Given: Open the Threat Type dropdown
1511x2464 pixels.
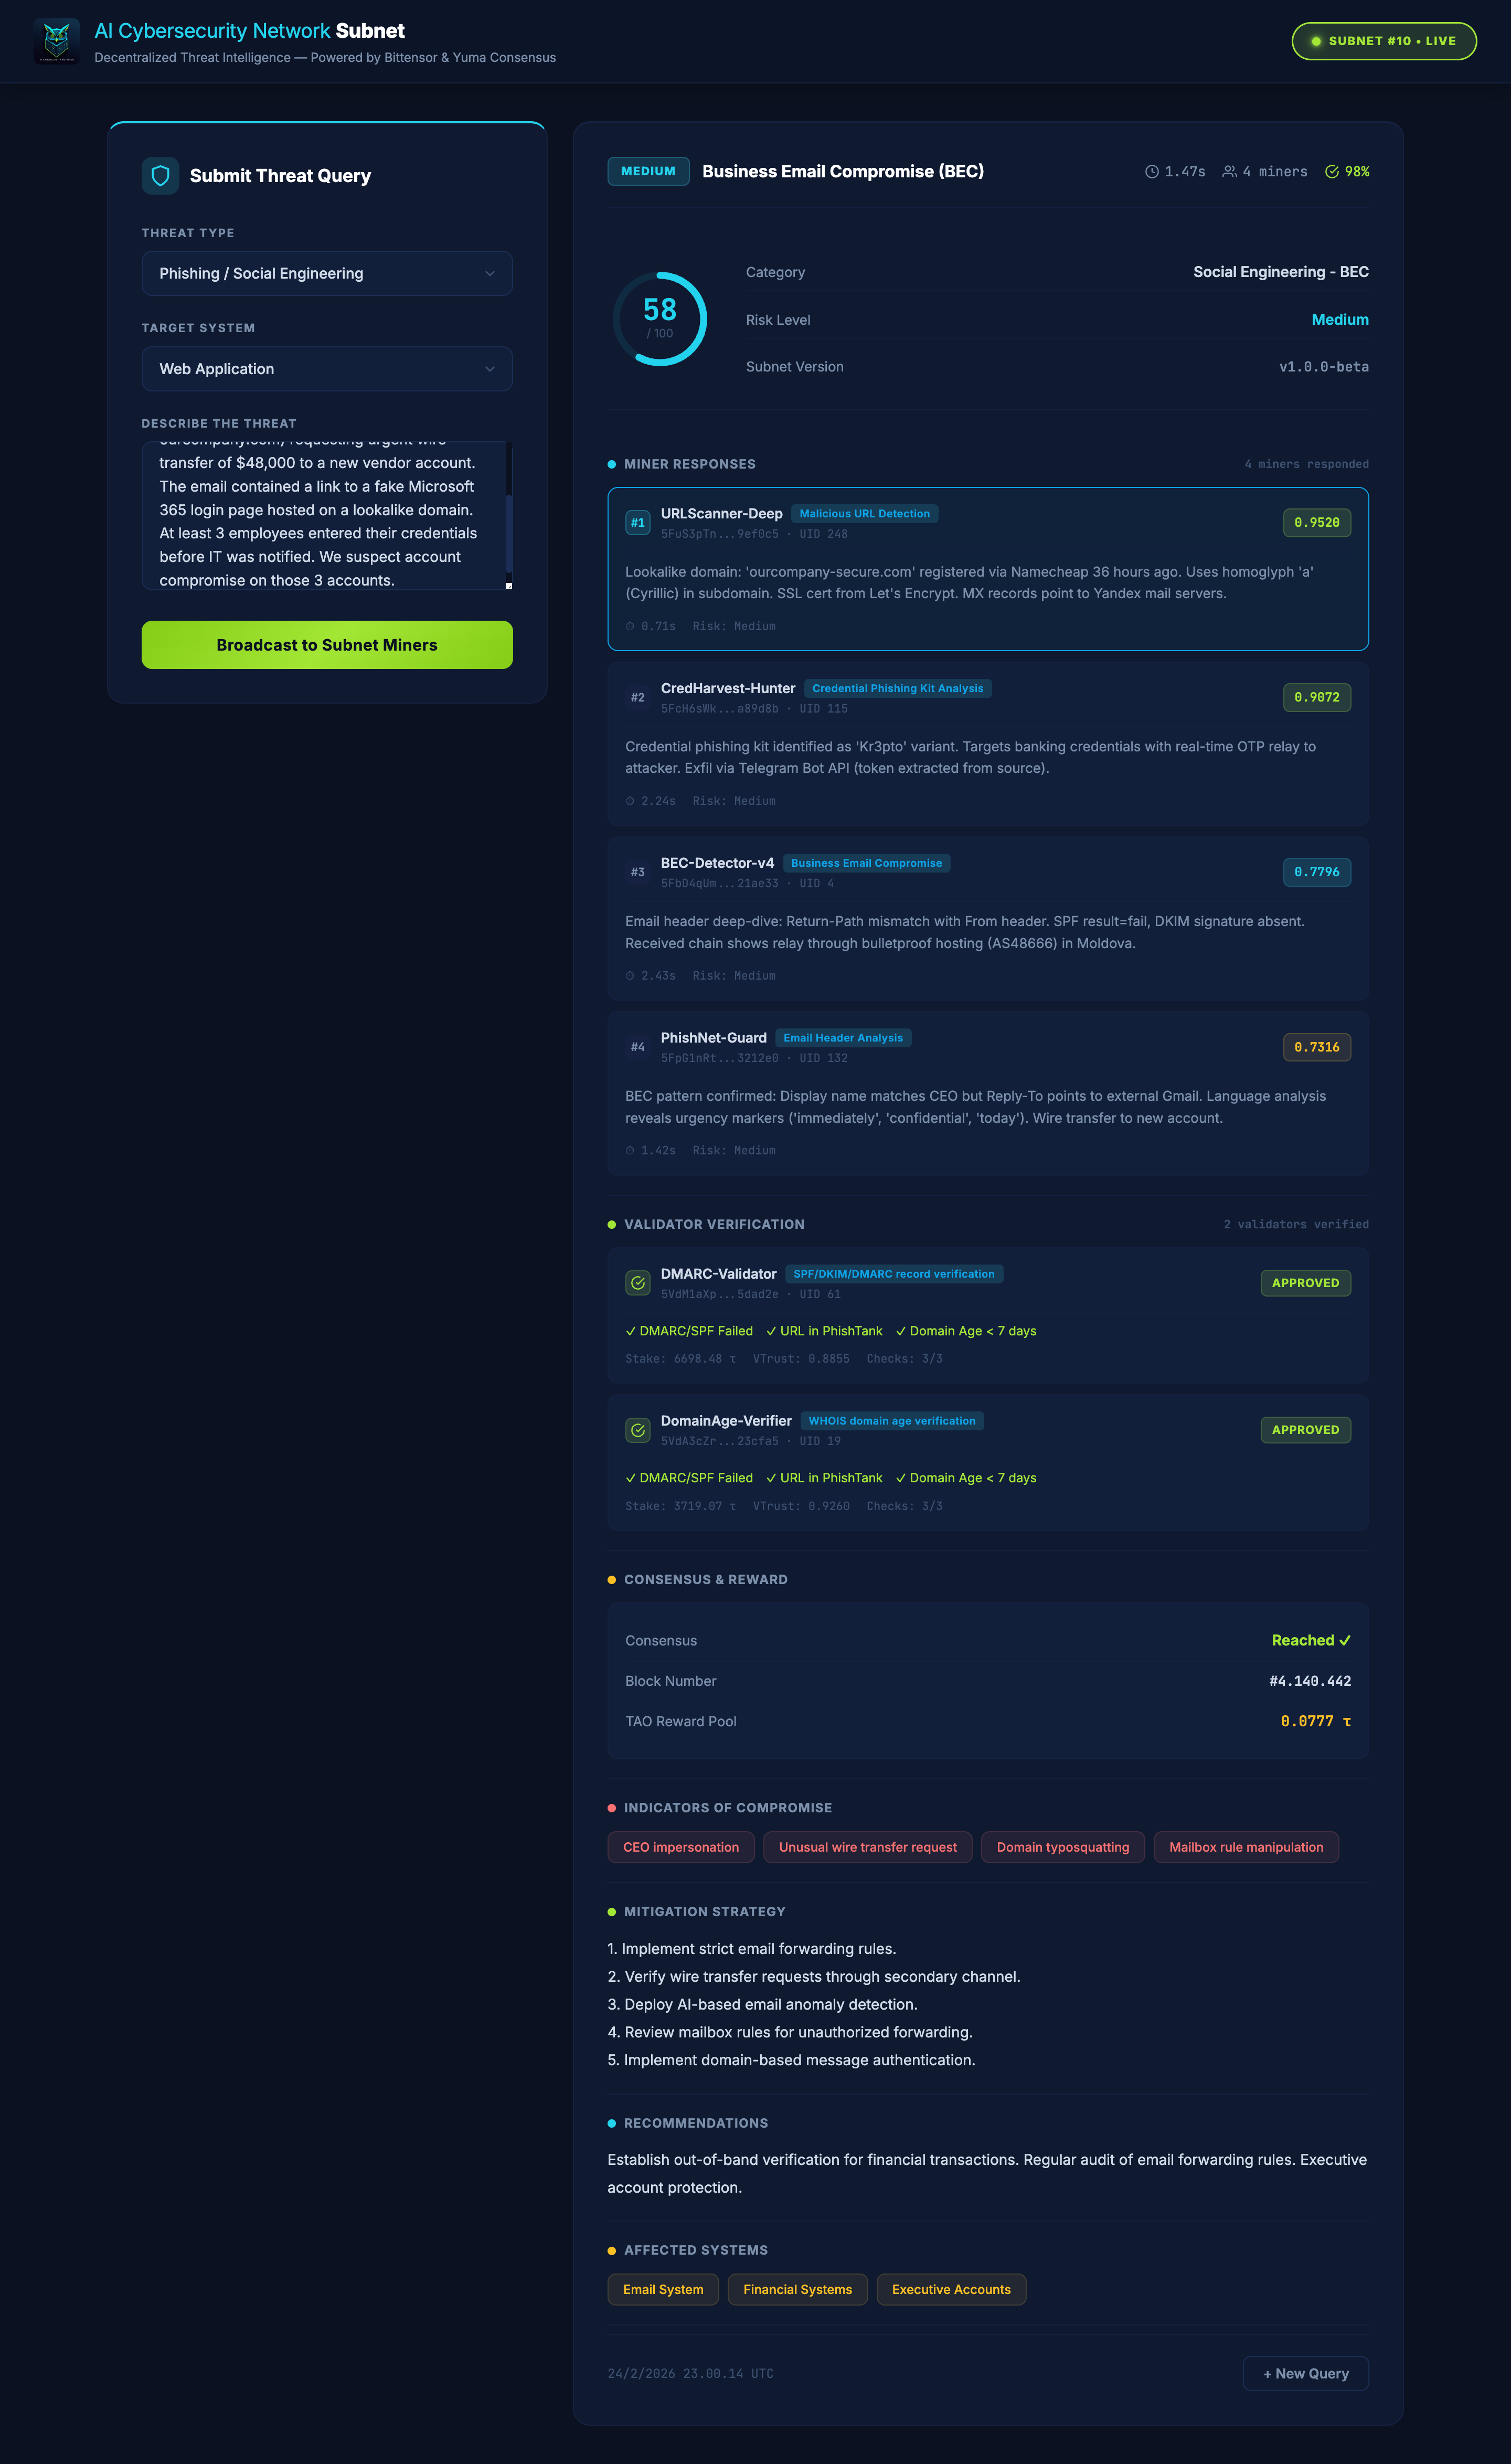Looking at the screenshot, I should [327, 274].
